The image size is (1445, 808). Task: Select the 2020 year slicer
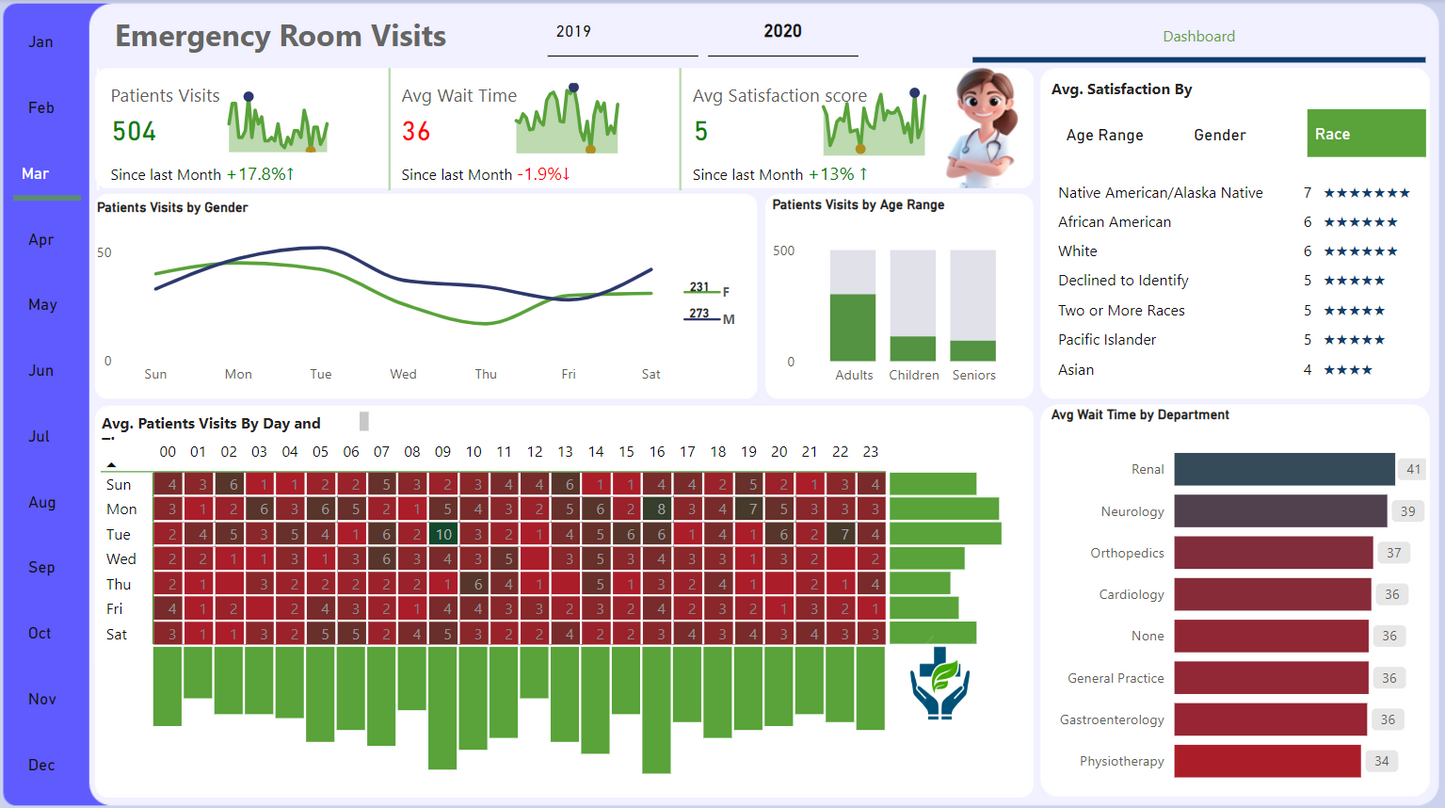coord(782,32)
